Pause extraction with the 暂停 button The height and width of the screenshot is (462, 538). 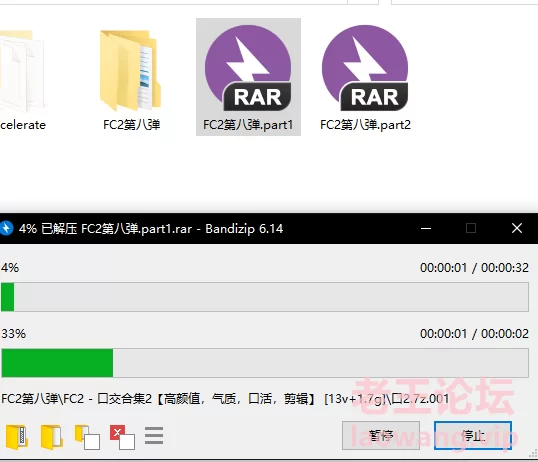pos(381,435)
